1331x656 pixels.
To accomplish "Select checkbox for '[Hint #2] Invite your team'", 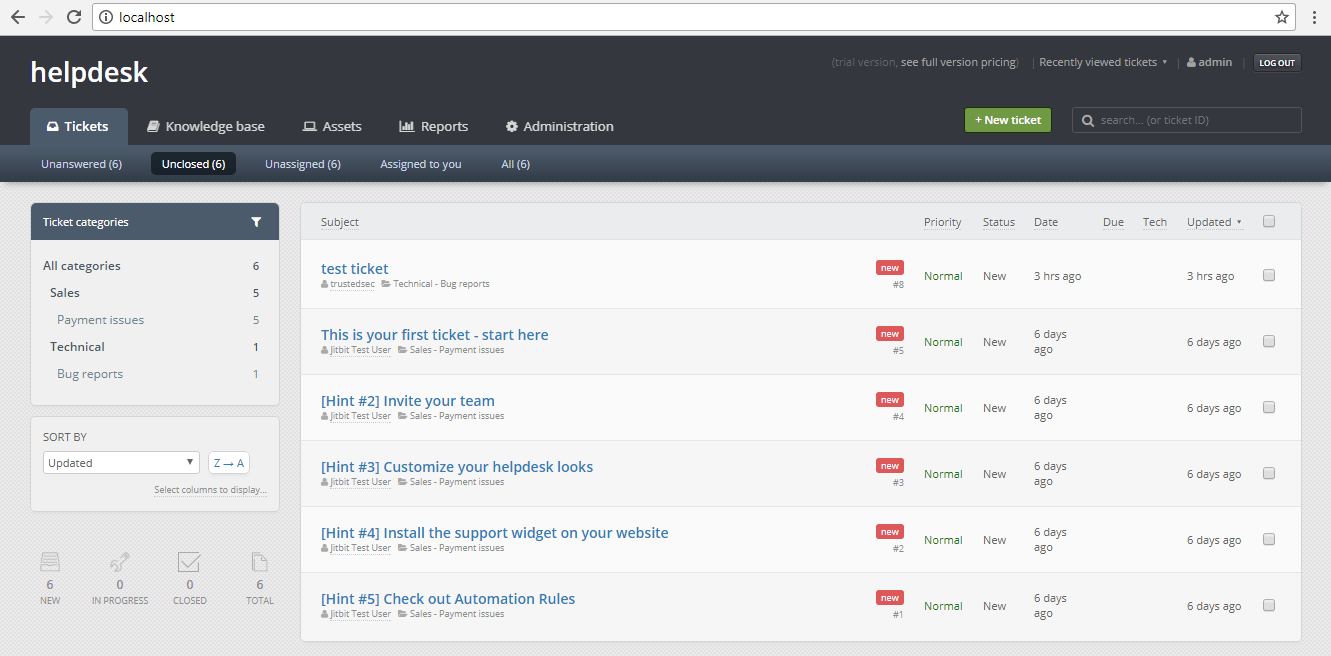I will (x=1269, y=407).
